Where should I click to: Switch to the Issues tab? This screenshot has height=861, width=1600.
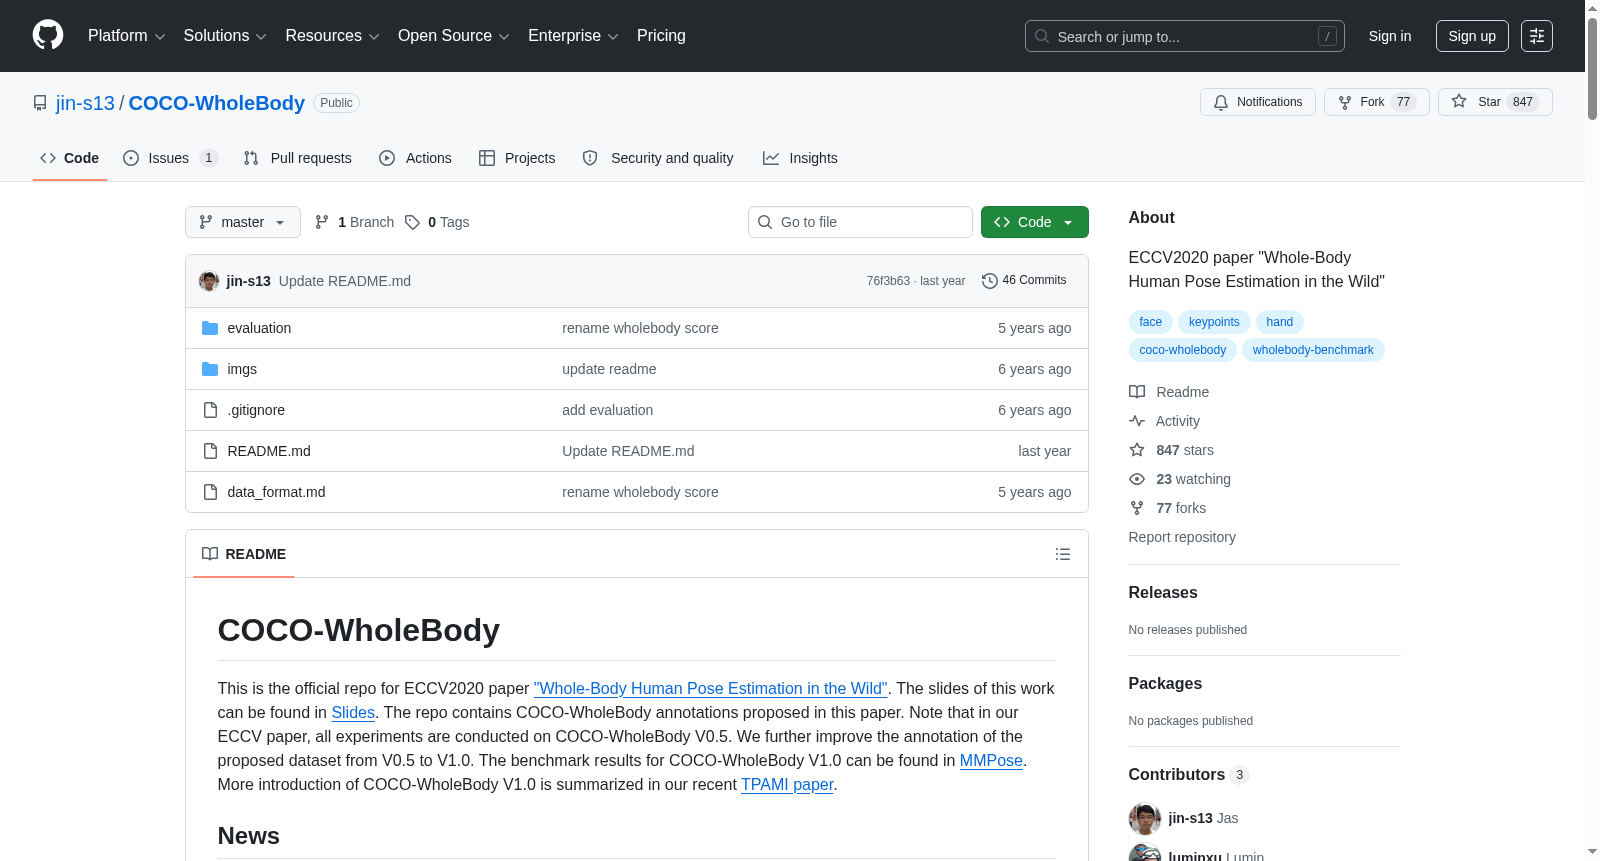[170, 158]
